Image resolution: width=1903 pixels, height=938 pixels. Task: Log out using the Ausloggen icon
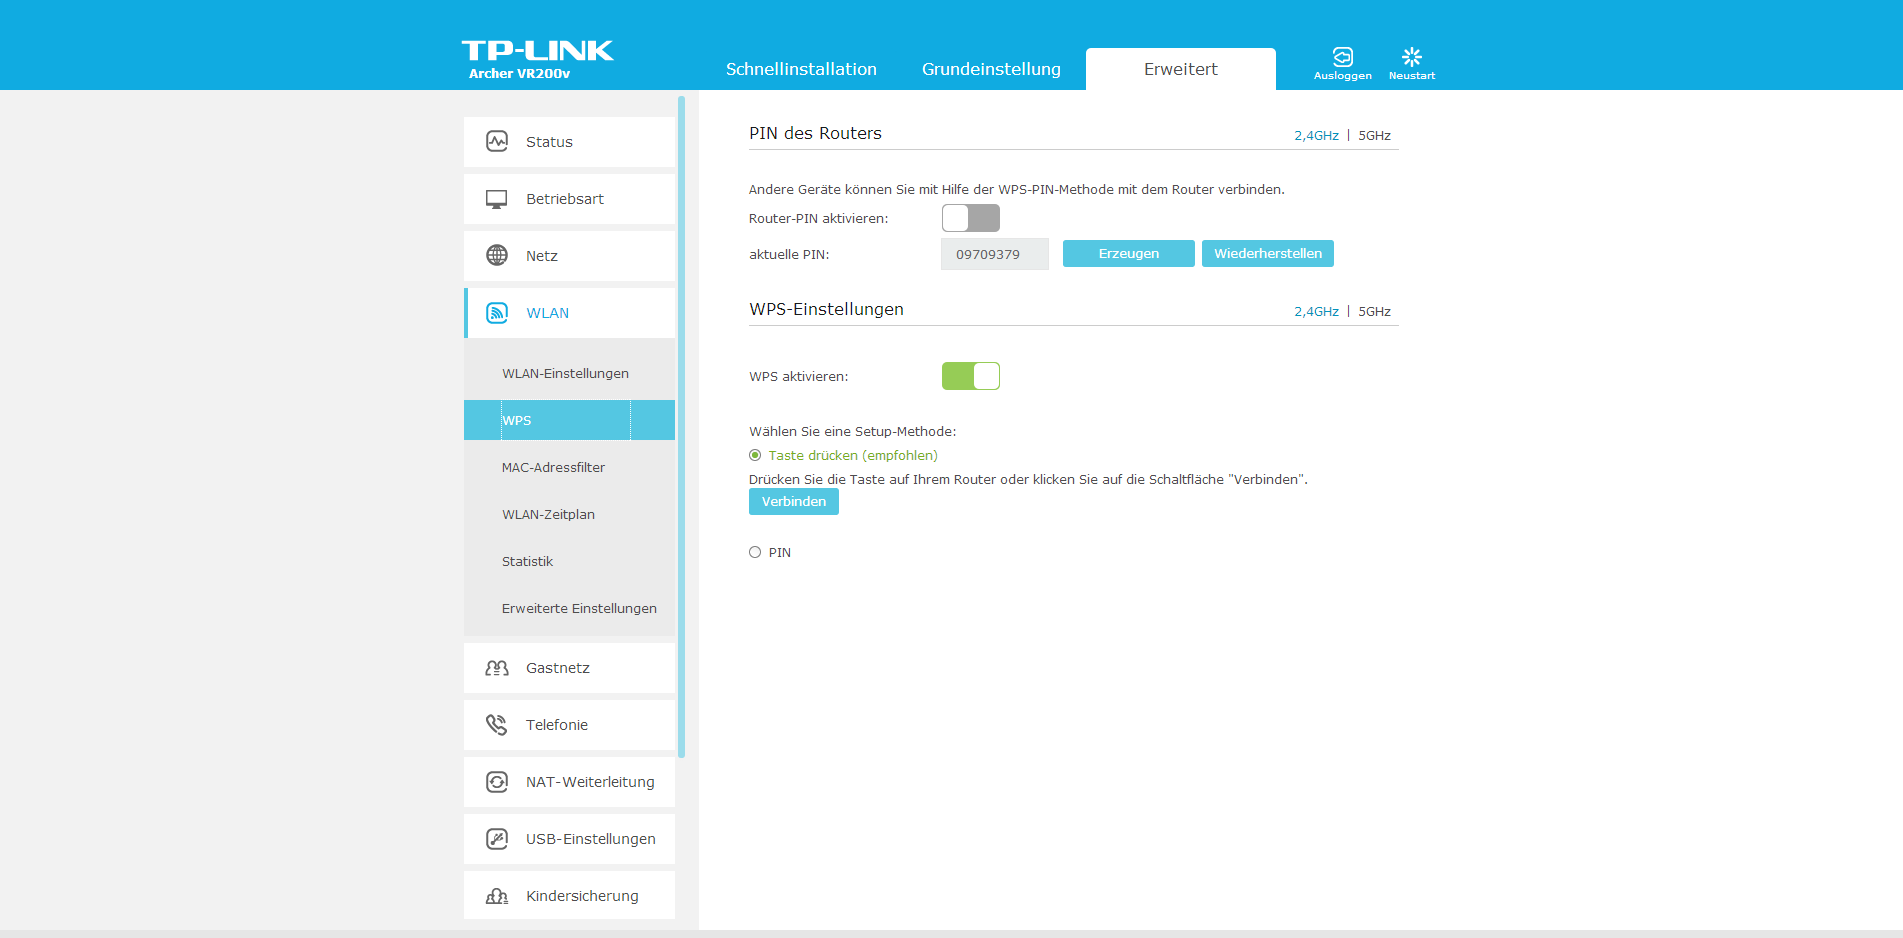[x=1342, y=58]
